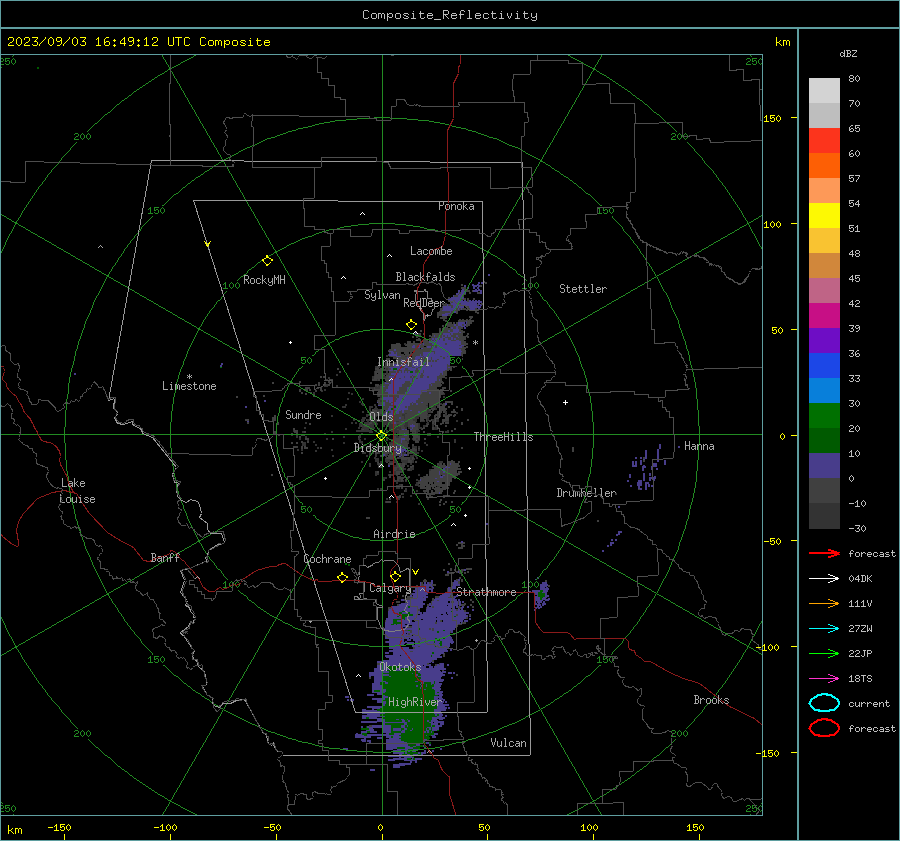The image size is (900, 841).
Task: Click the Vulcan city label
Action: 509,743
